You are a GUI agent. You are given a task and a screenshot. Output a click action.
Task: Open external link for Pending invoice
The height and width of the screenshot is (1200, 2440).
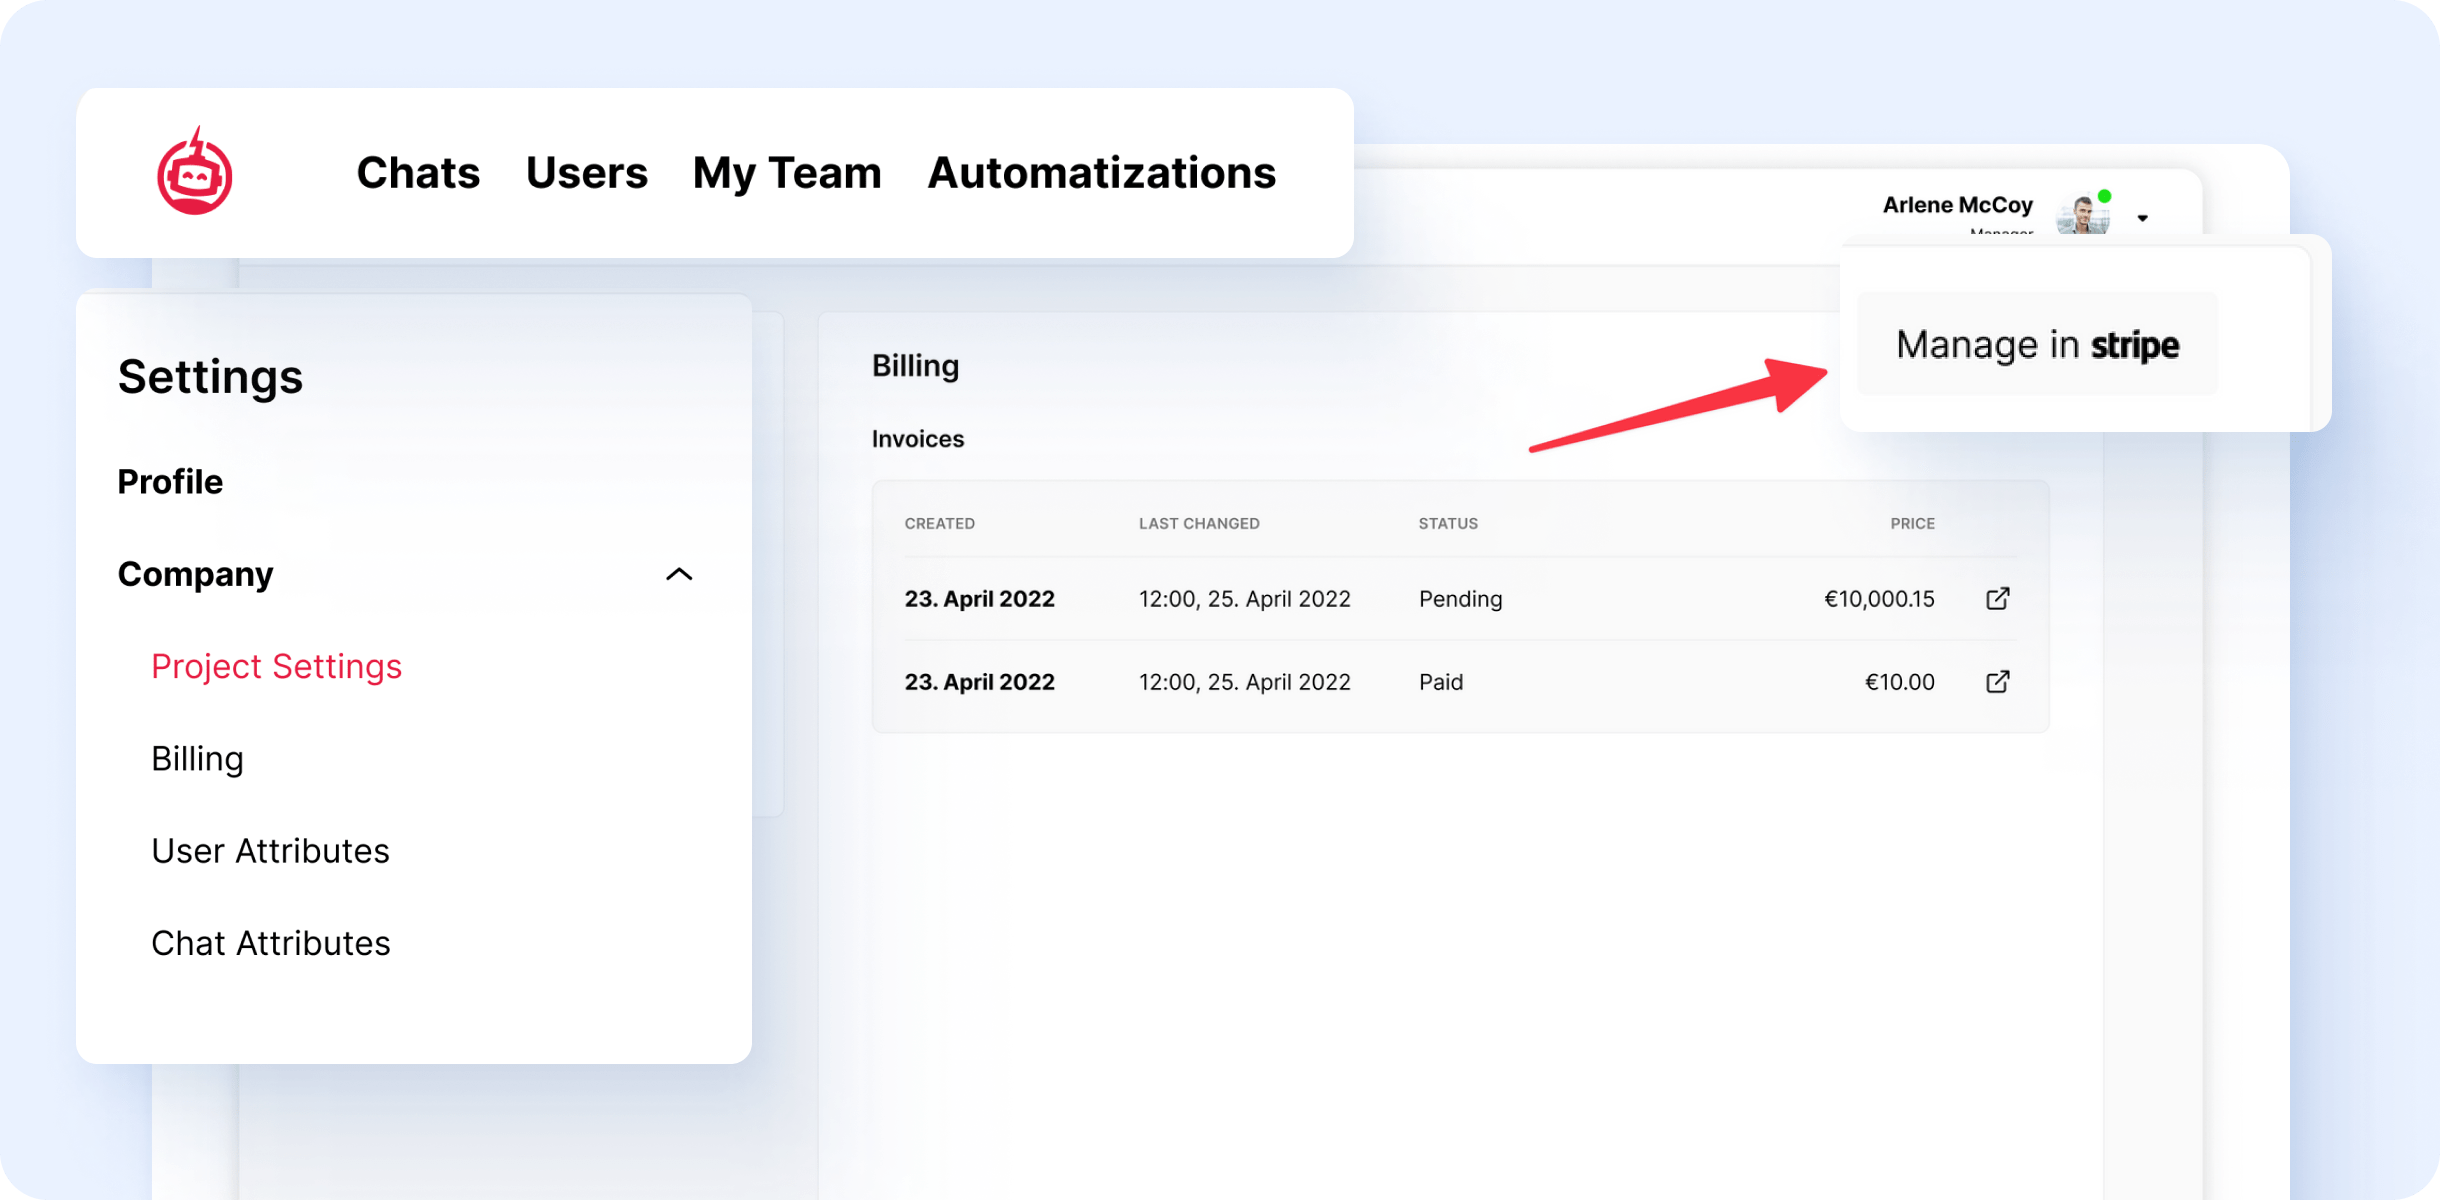1997,599
